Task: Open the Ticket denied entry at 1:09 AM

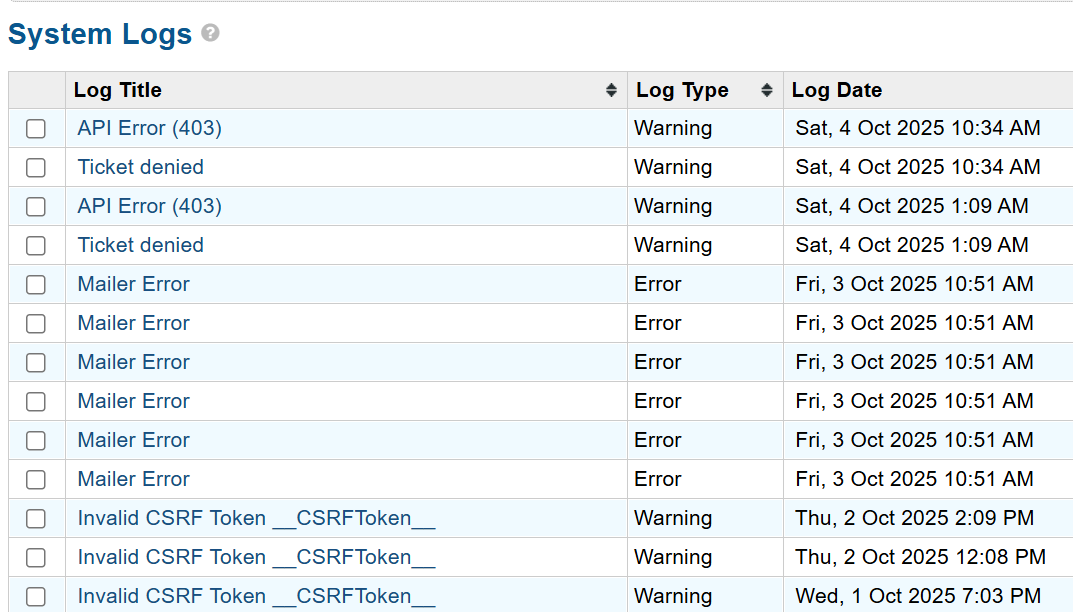Action: pos(141,245)
